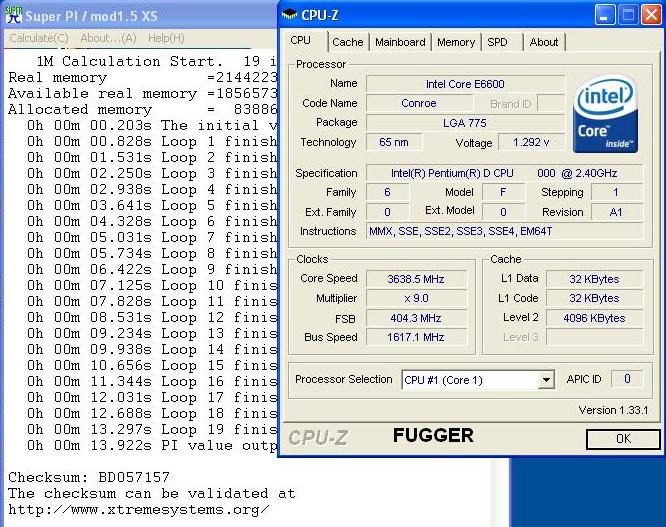This screenshot has width=666, height=527.
Task: Minimize the CPU-Z window
Action: 605,14
